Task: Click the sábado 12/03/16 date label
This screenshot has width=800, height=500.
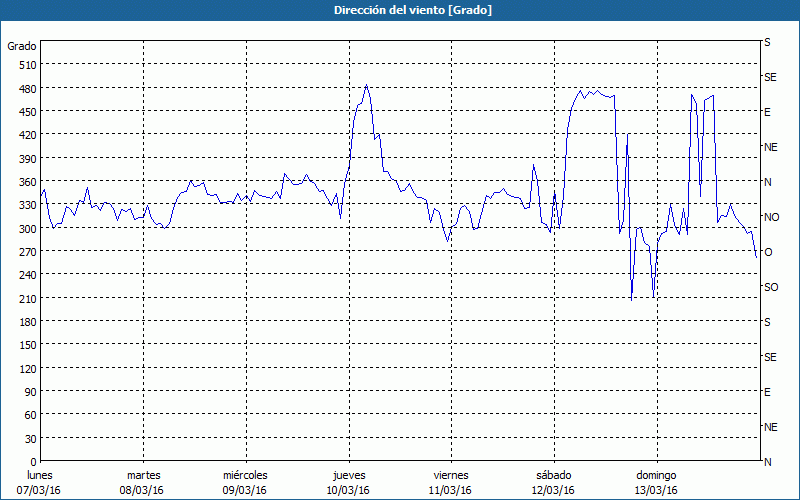Action: point(552,482)
